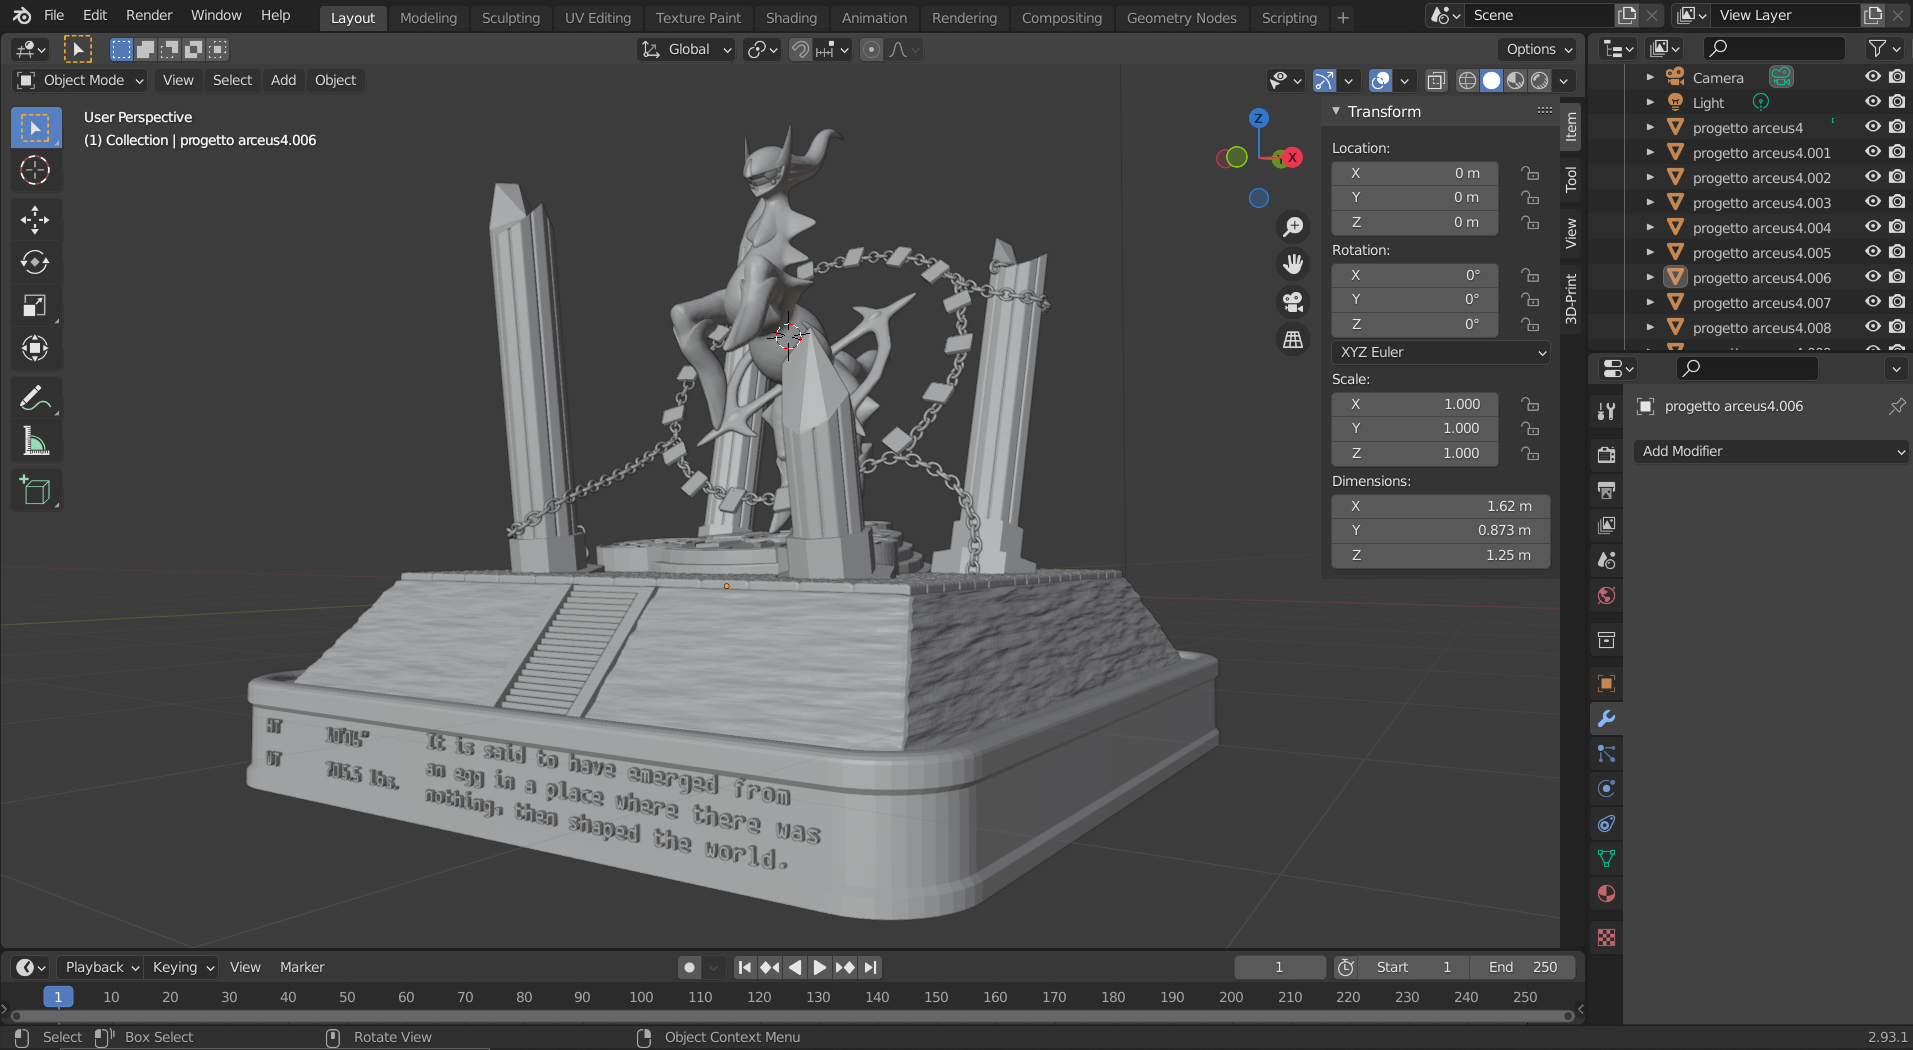The height and width of the screenshot is (1050, 1913).
Task: Select the Rotate tool
Action: pyautogui.click(x=35, y=262)
